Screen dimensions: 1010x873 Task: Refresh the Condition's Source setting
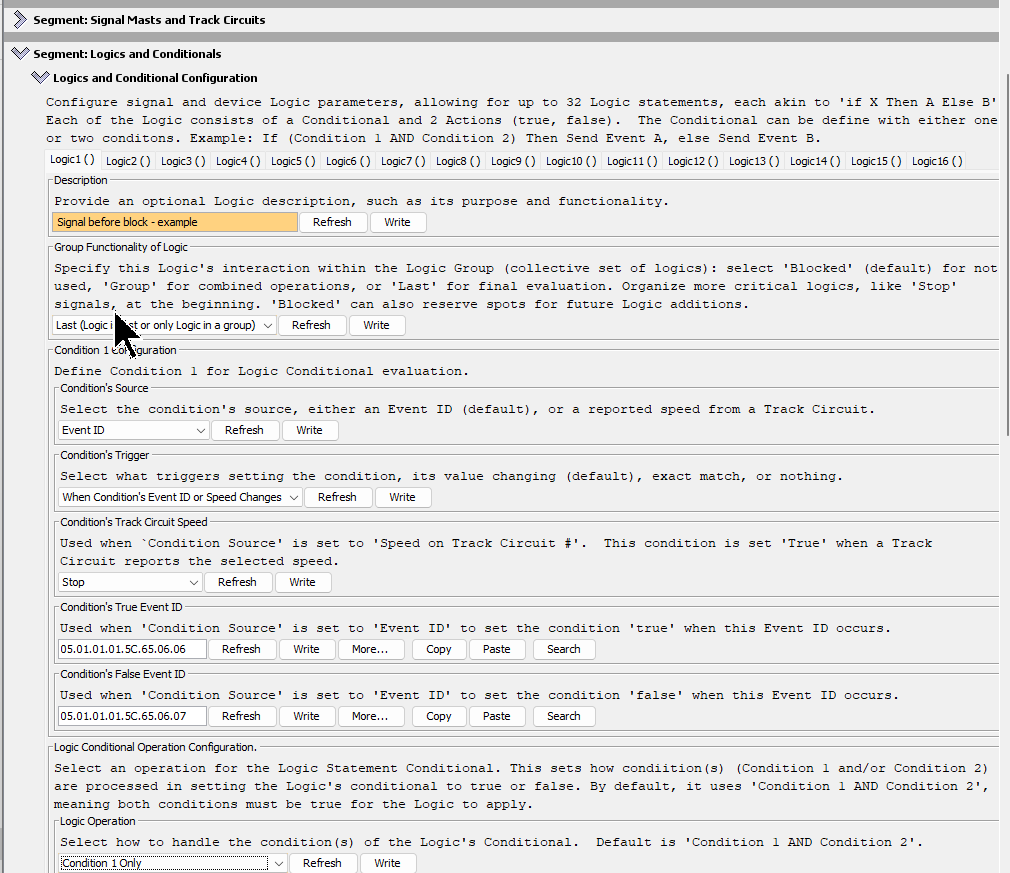tap(244, 430)
